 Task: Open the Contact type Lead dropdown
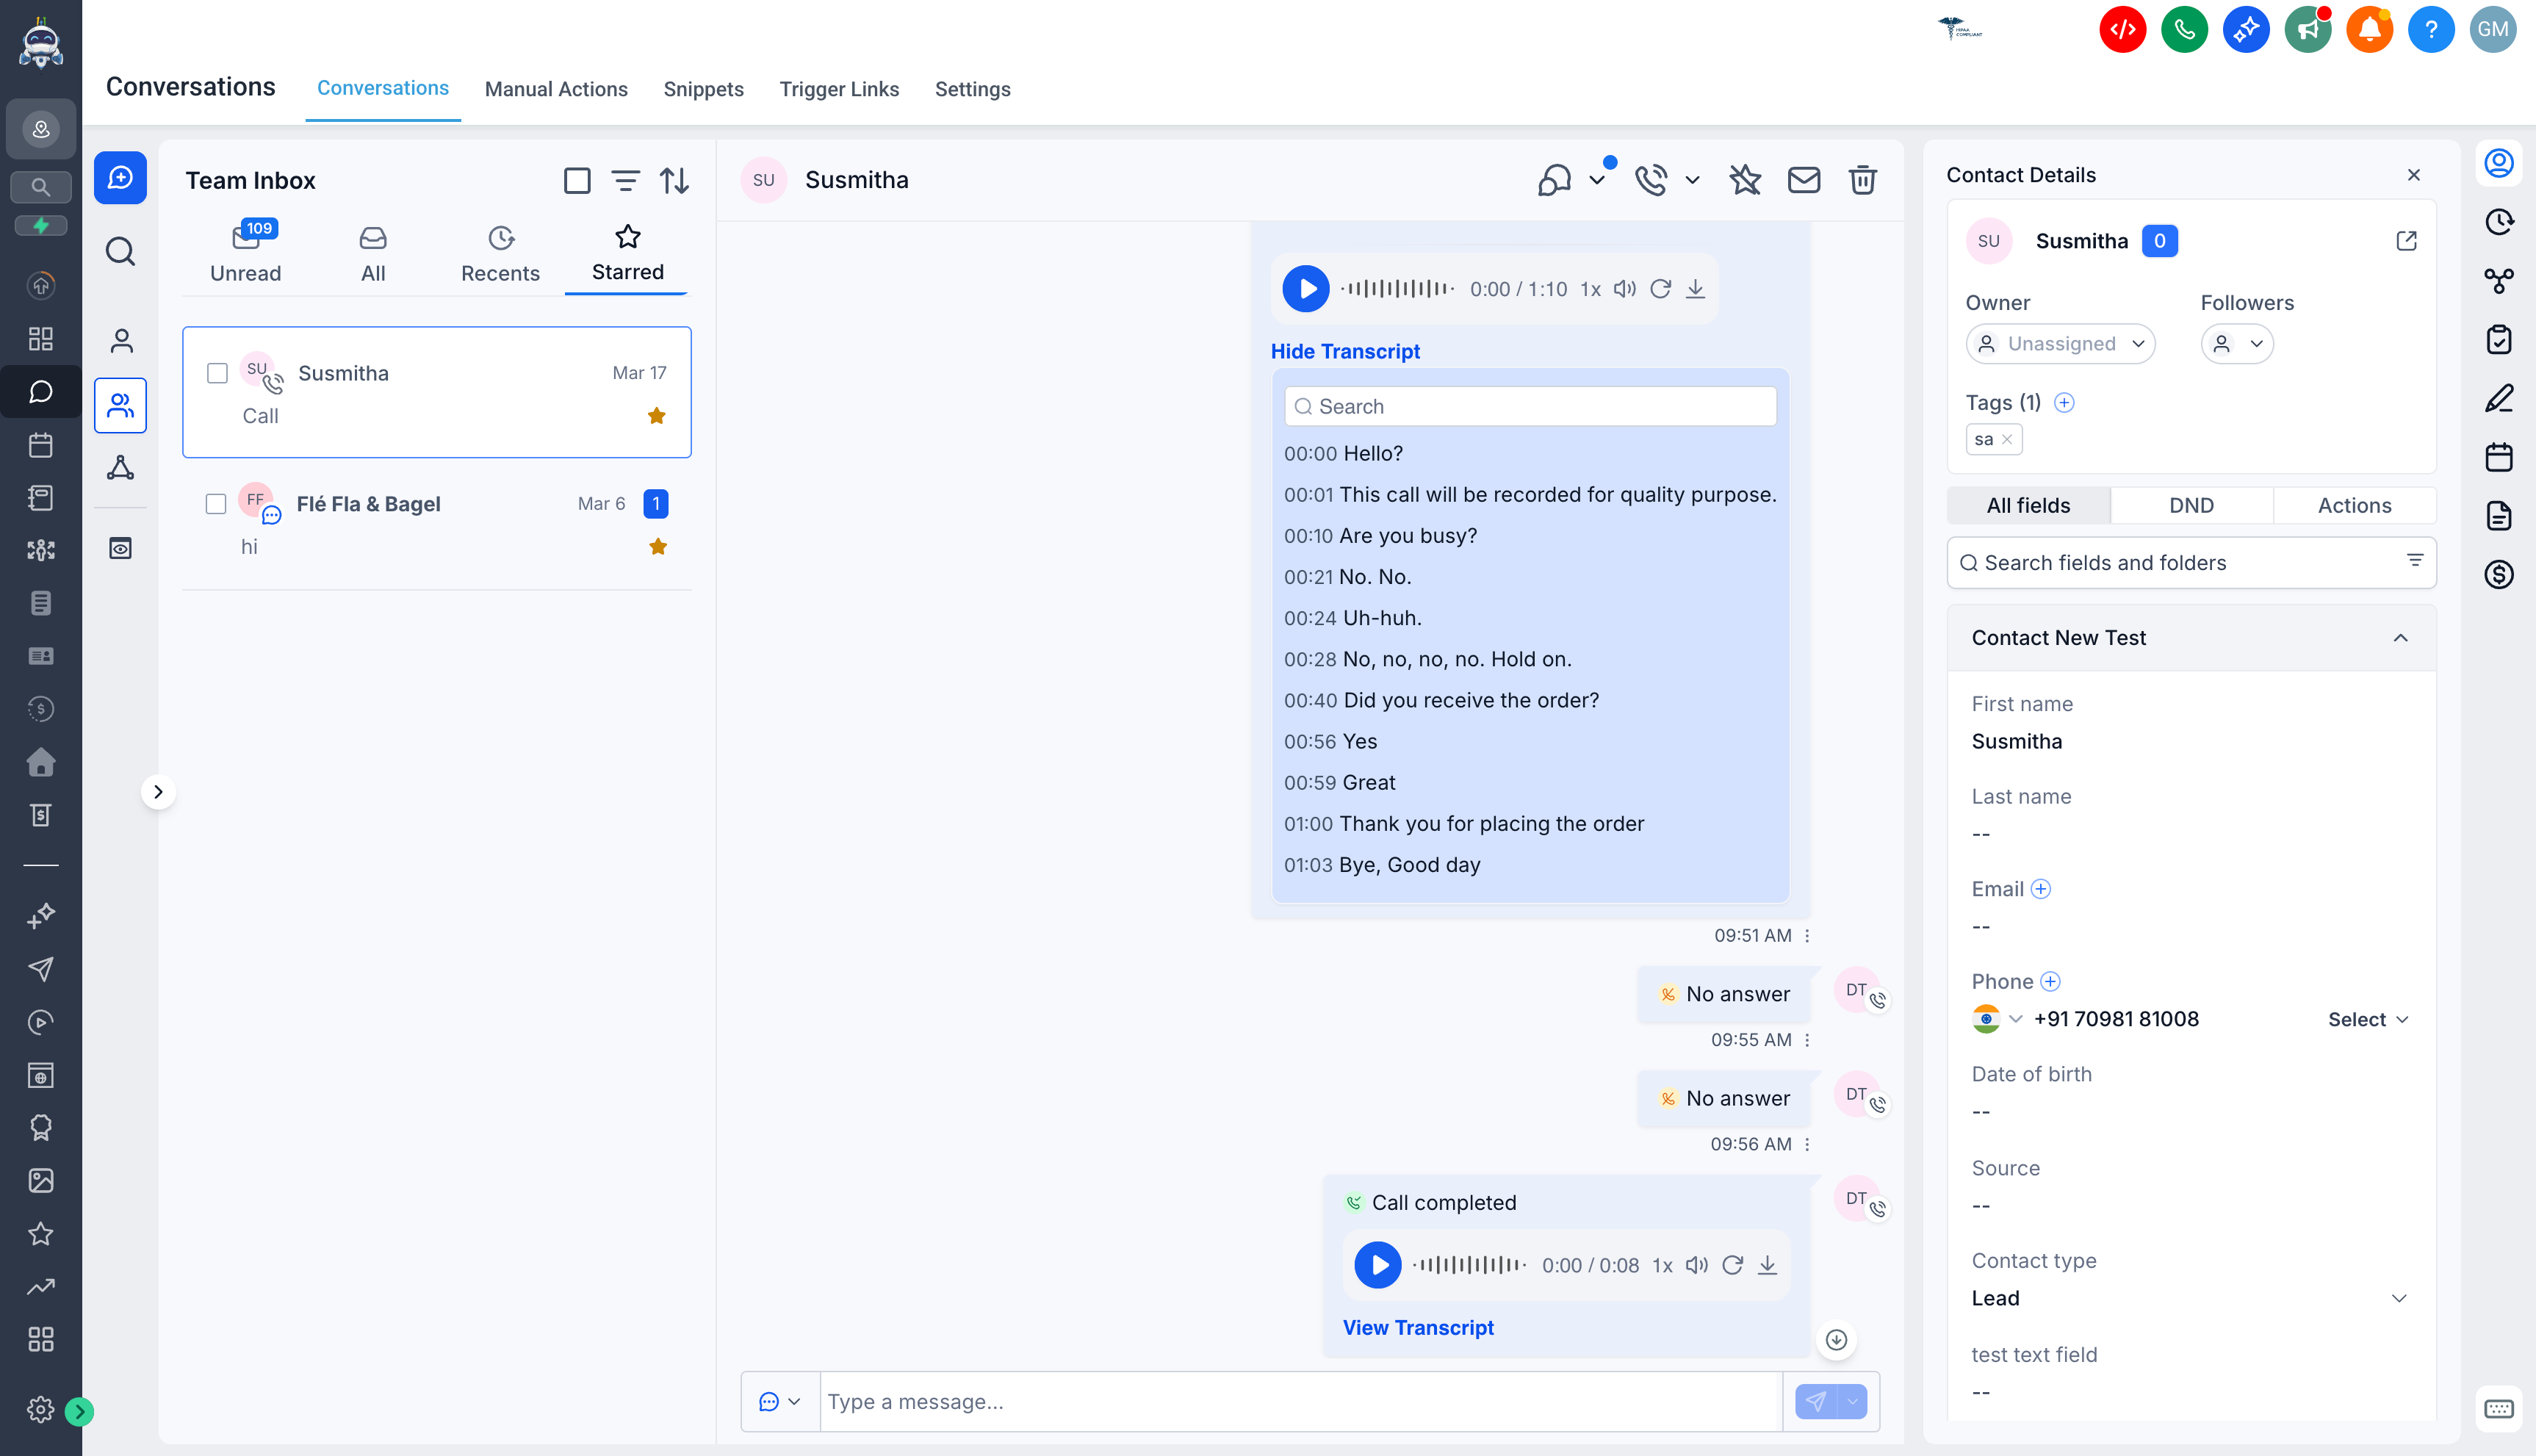(x=2190, y=1298)
